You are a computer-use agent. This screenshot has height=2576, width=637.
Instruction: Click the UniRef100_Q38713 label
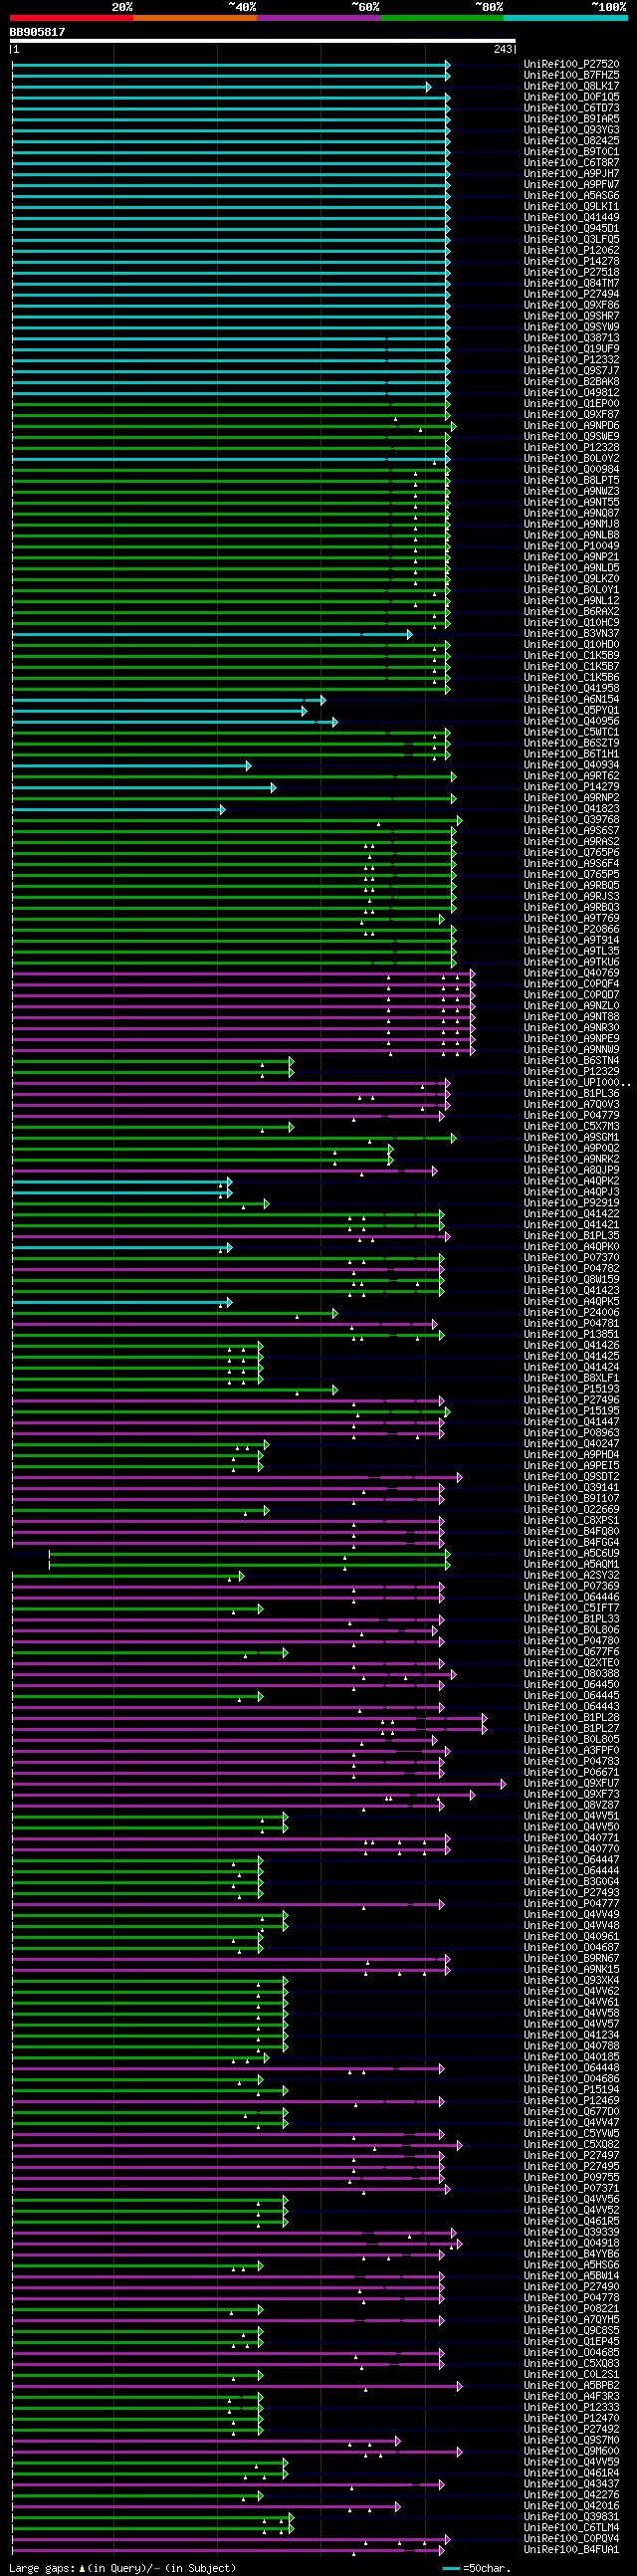(x=571, y=338)
